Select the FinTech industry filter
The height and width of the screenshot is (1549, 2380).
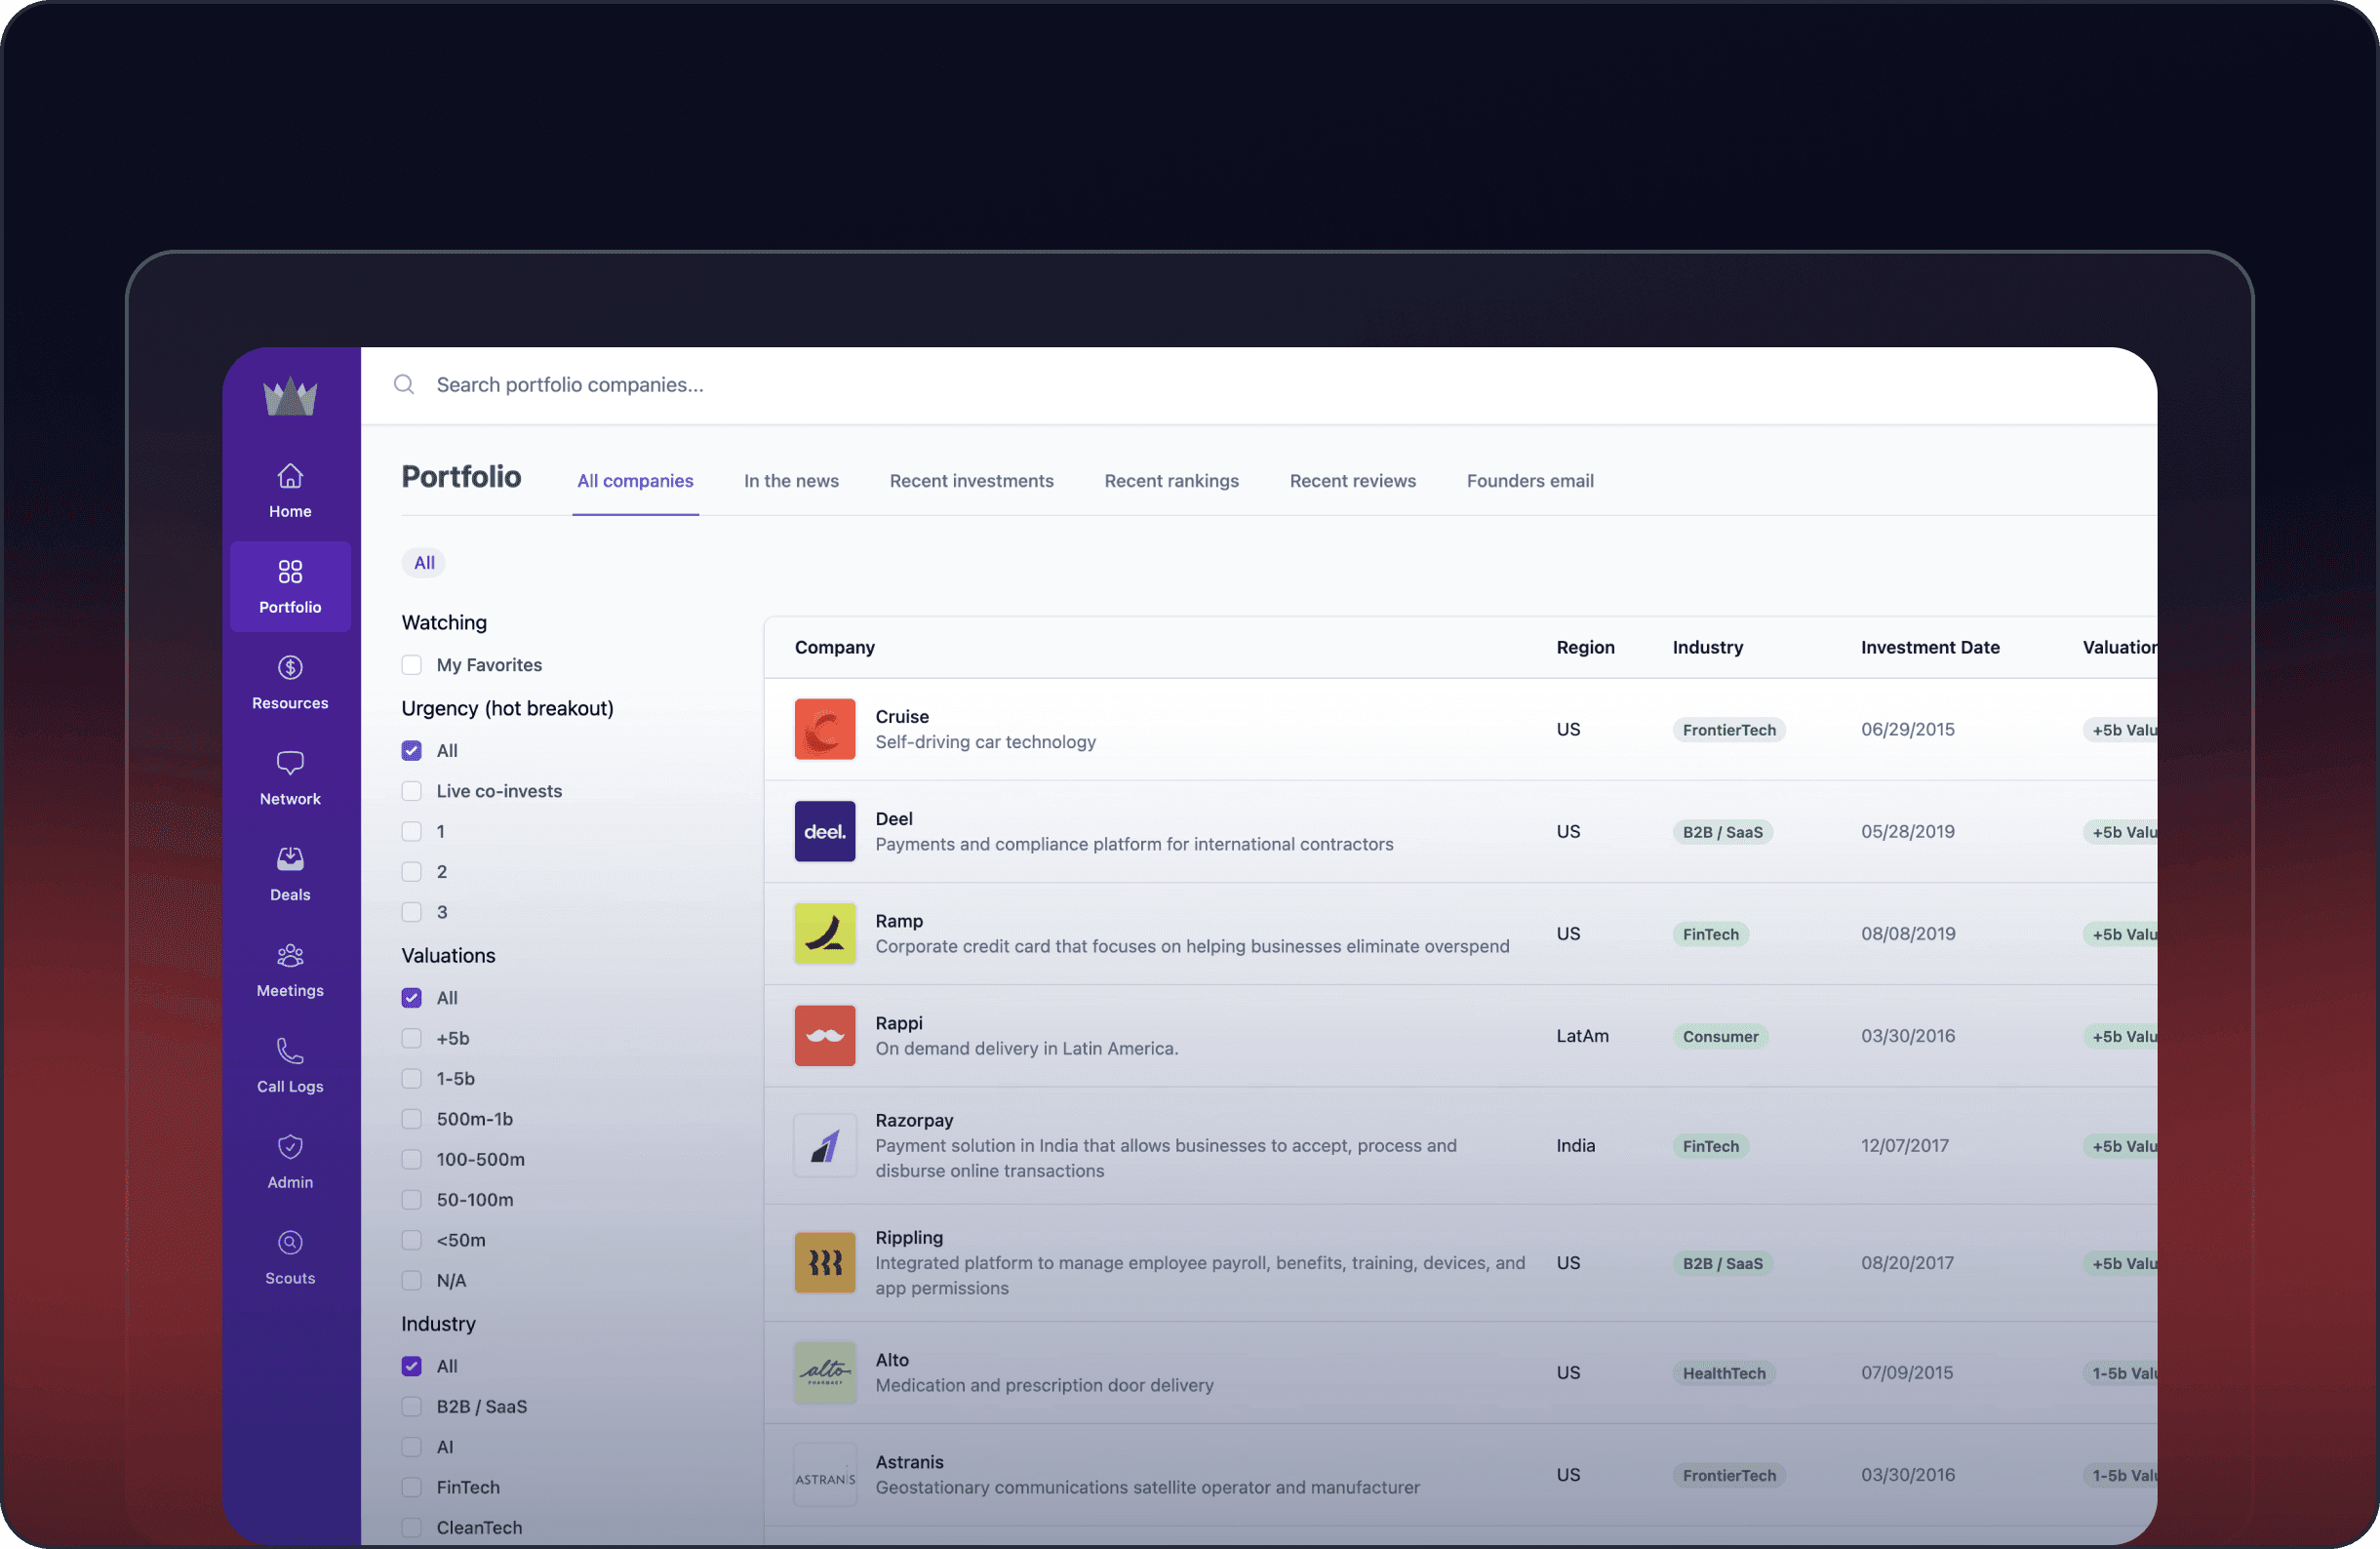click(x=411, y=1487)
